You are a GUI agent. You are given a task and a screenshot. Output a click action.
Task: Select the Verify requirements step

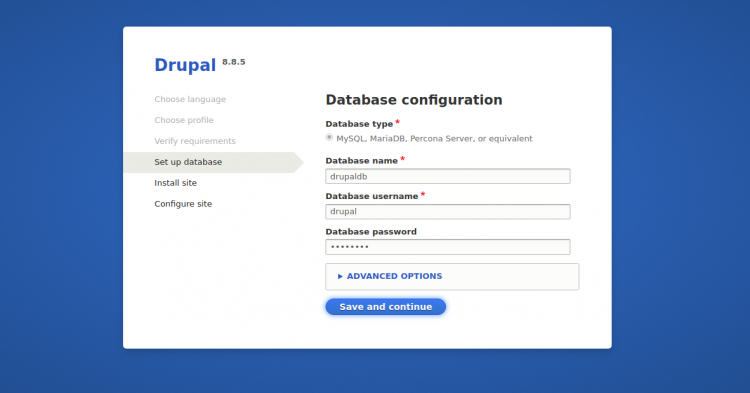pos(195,141)
